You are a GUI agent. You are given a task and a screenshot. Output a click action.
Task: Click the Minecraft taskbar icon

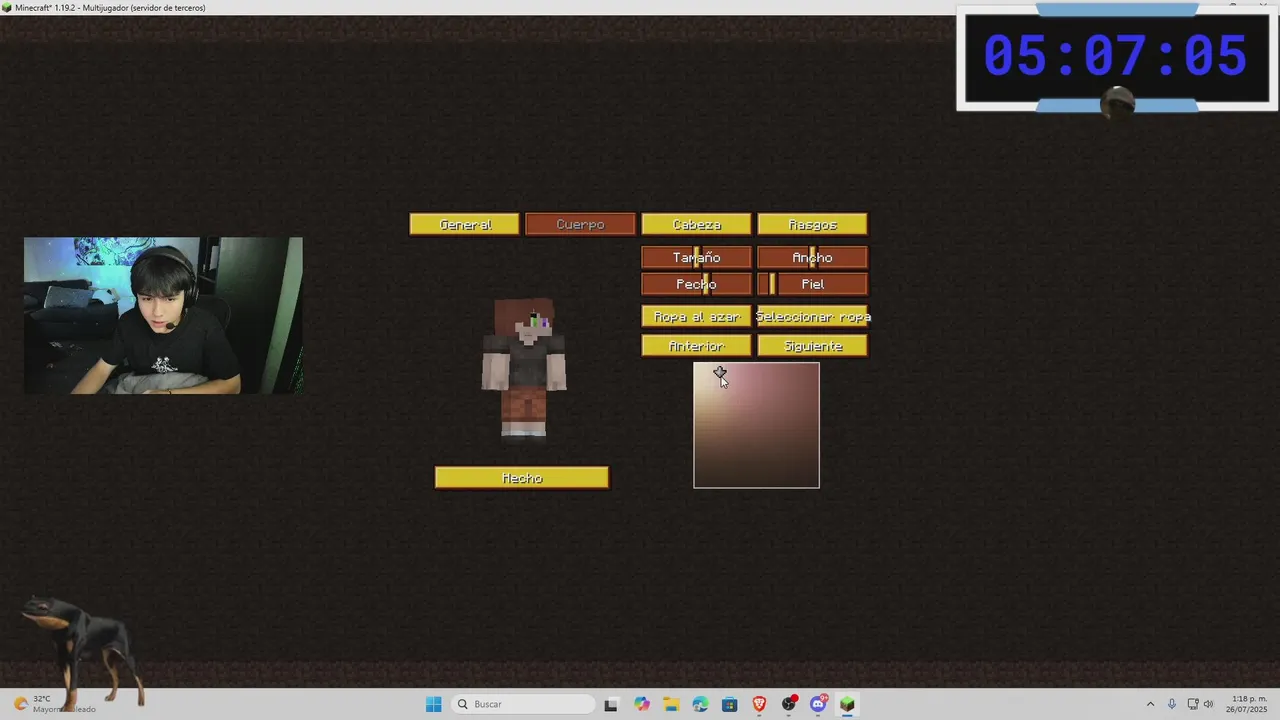[x=847, y=704]
